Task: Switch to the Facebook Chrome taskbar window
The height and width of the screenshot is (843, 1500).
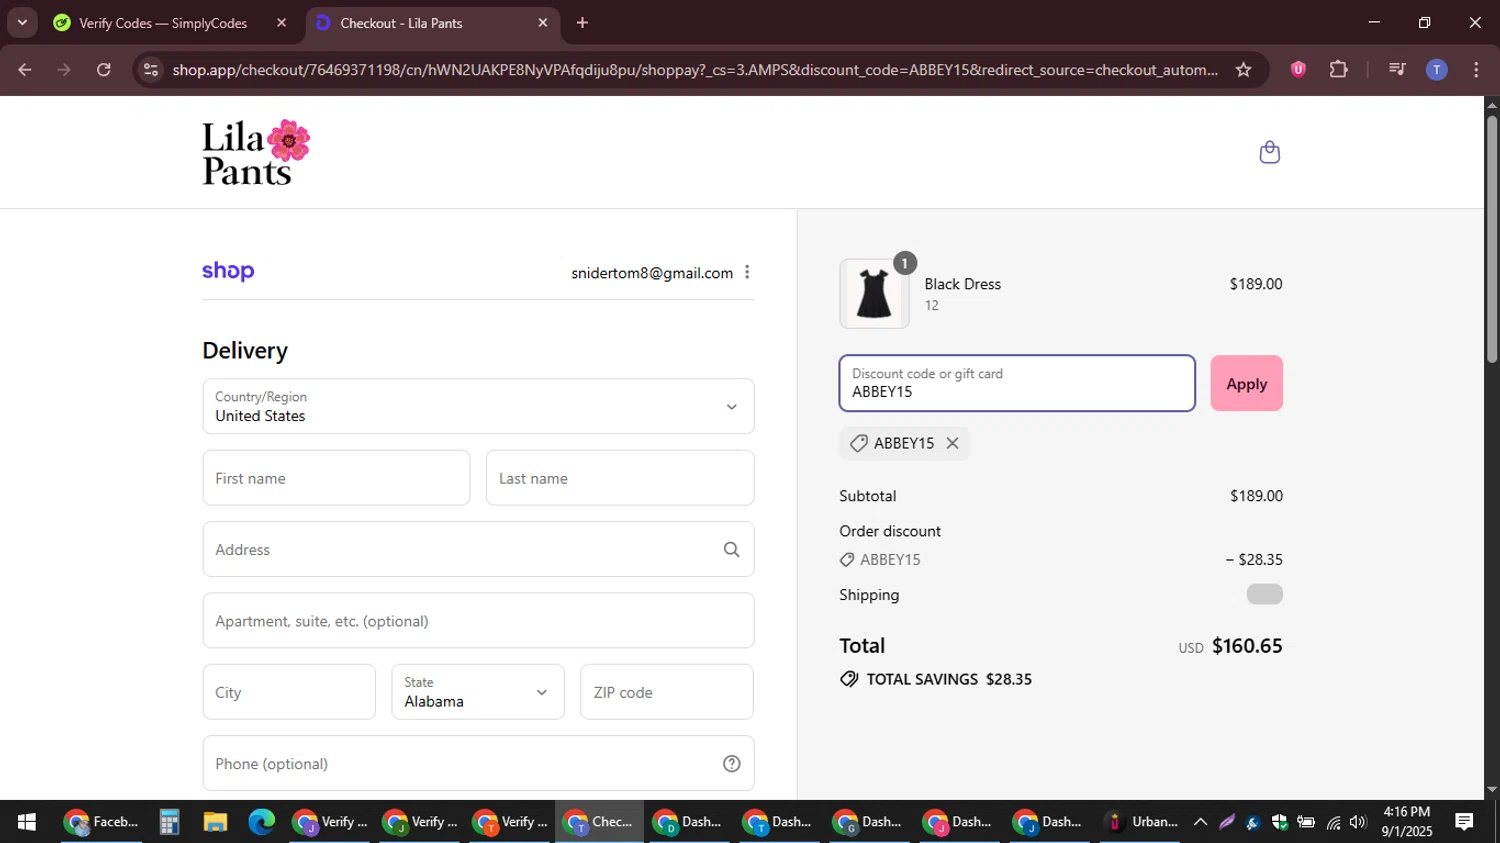Action: [x=101, y=822]
